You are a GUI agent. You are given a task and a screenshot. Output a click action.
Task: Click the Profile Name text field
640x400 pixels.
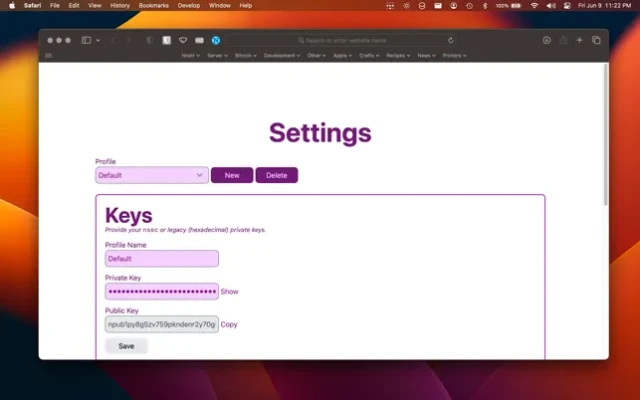(x=161, y=259)
